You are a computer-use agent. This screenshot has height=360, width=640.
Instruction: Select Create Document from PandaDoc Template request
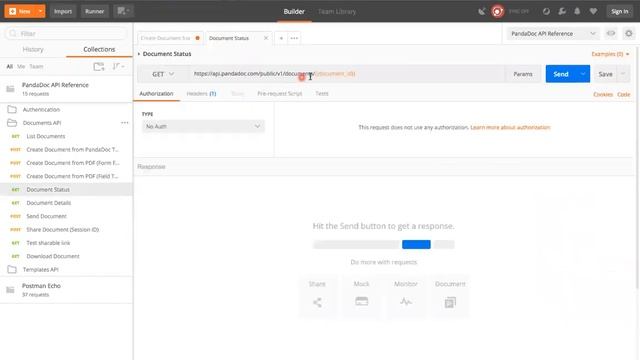[66, 150]
